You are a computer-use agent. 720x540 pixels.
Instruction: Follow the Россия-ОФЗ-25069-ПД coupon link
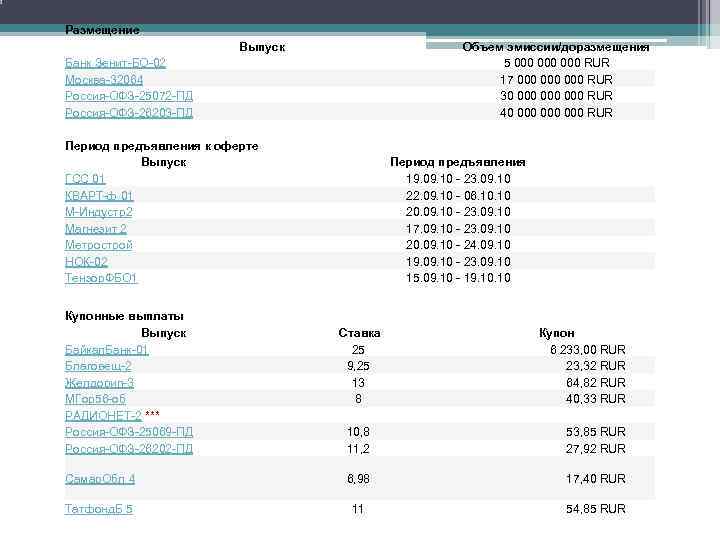(x=129, y=432)
